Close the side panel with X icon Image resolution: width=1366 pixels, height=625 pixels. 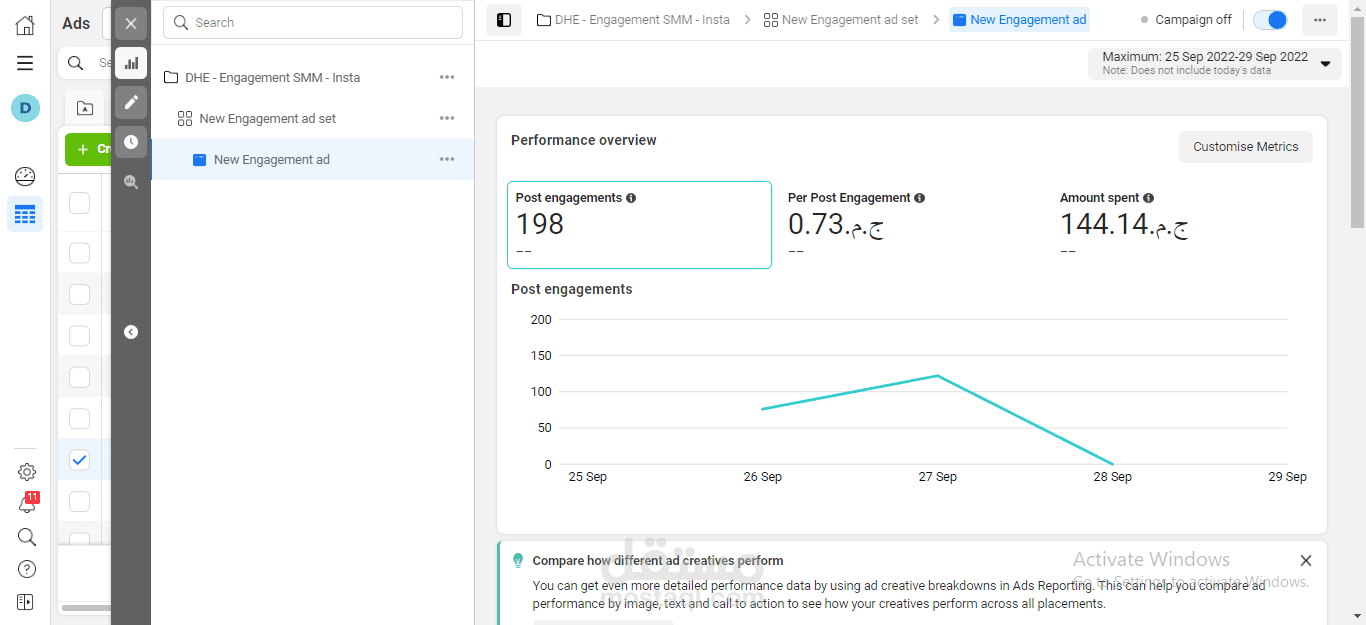(131, 23)
